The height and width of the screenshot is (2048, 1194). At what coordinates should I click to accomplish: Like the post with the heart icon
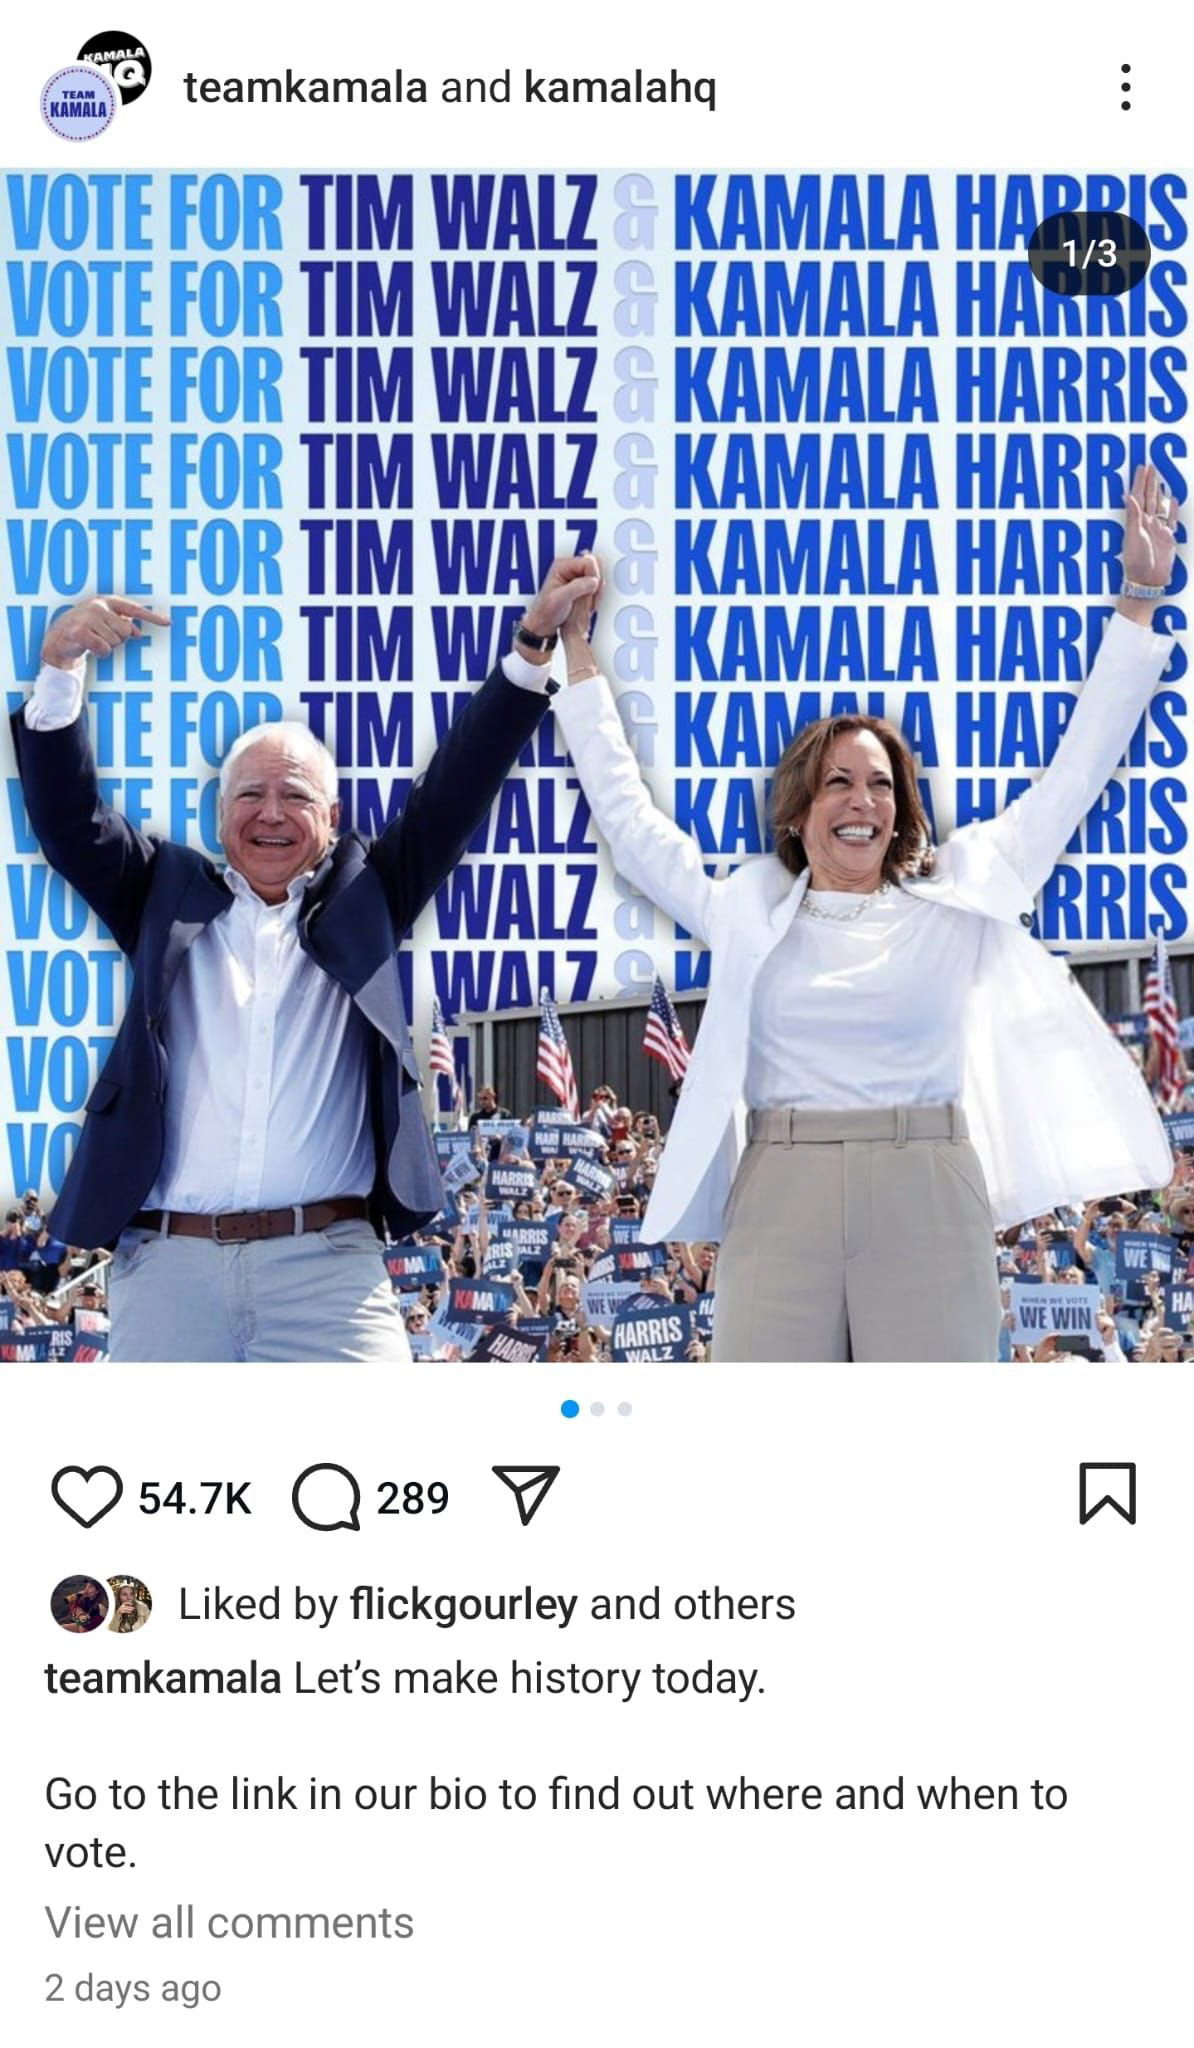pyautogui.click(x=86, y=1497)
